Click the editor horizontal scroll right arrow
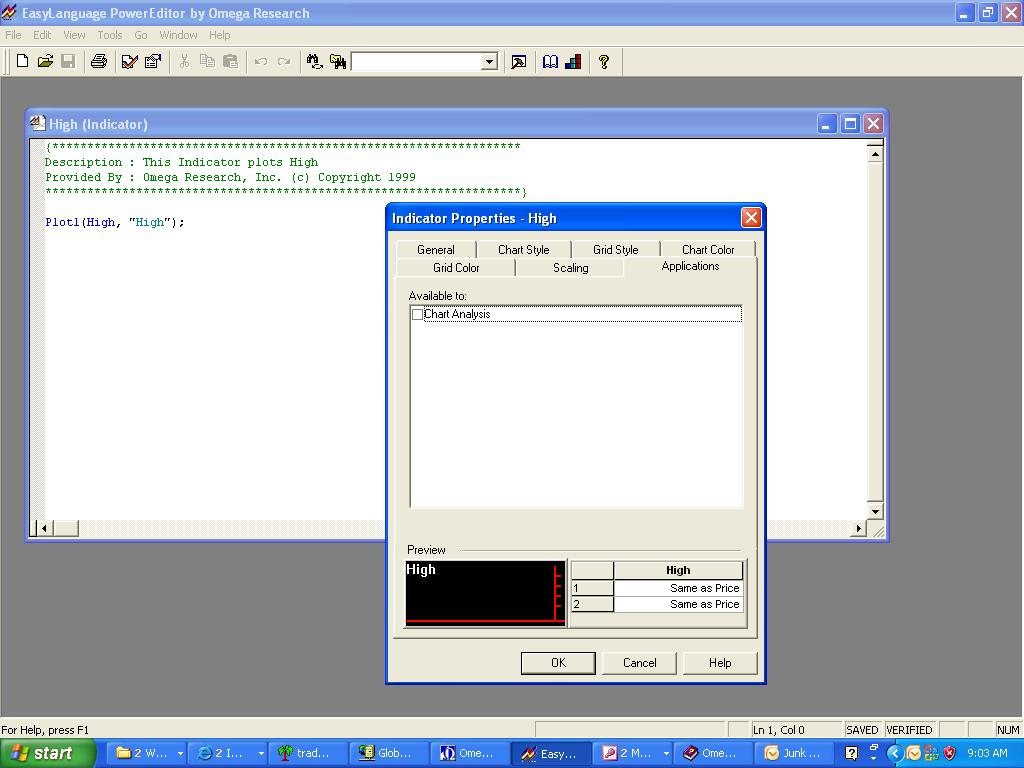 [x=858, y=528]
